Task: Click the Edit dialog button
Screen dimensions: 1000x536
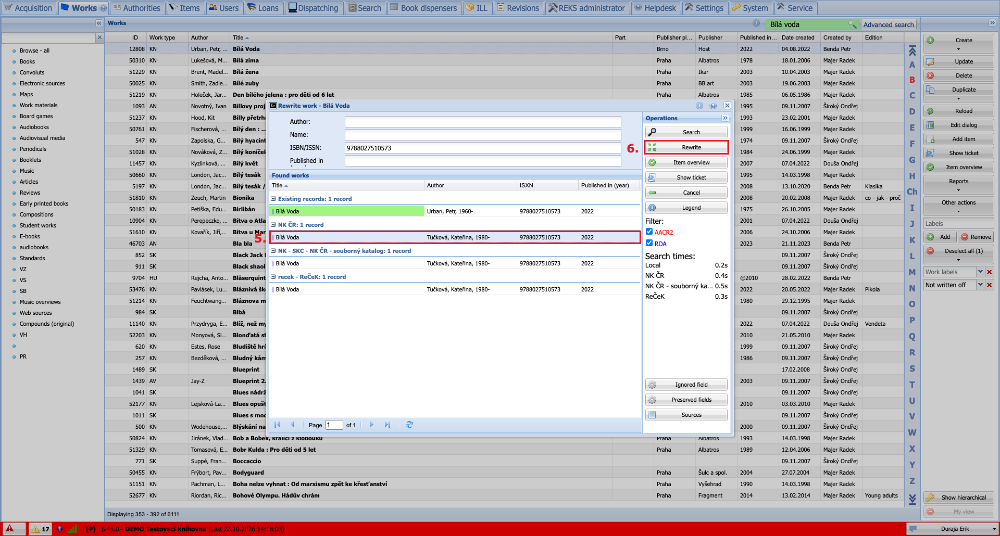Action: pyautogui.click(x=958, y=125)
